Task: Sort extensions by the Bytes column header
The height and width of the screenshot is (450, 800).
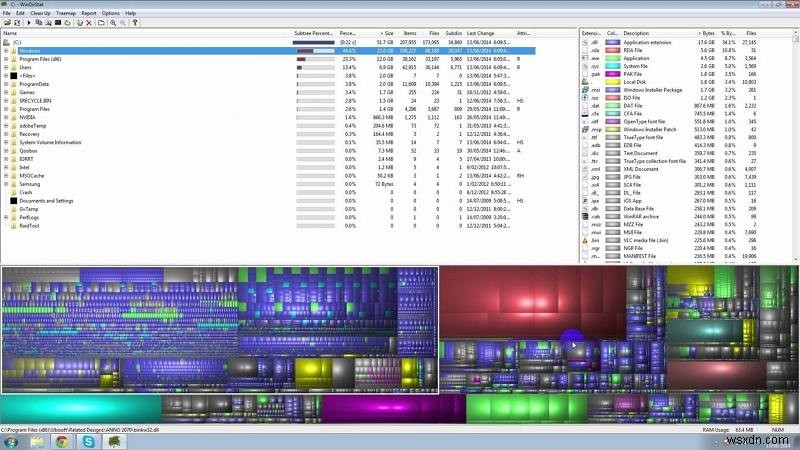Action: click(706, 33)
